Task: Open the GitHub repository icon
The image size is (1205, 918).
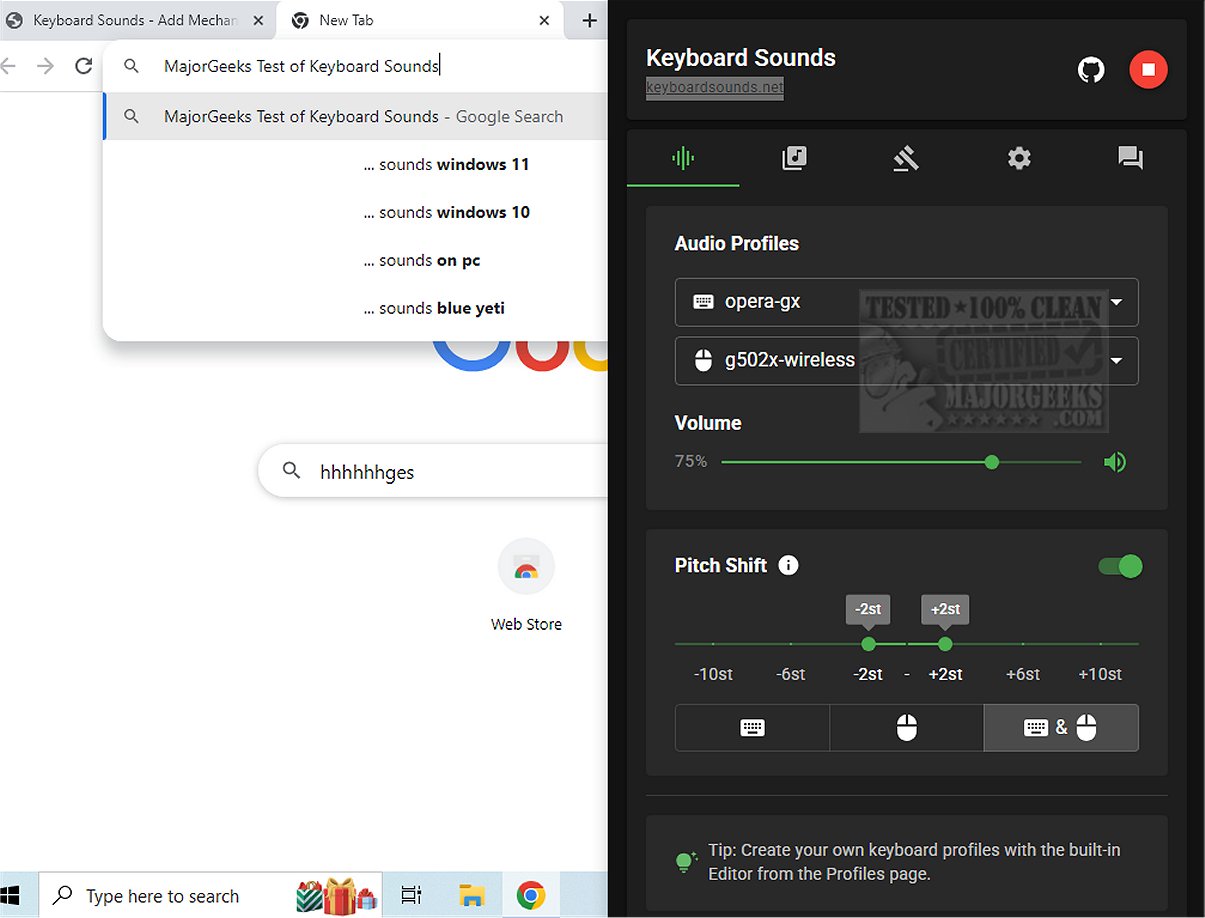Action: [1091, 70]
